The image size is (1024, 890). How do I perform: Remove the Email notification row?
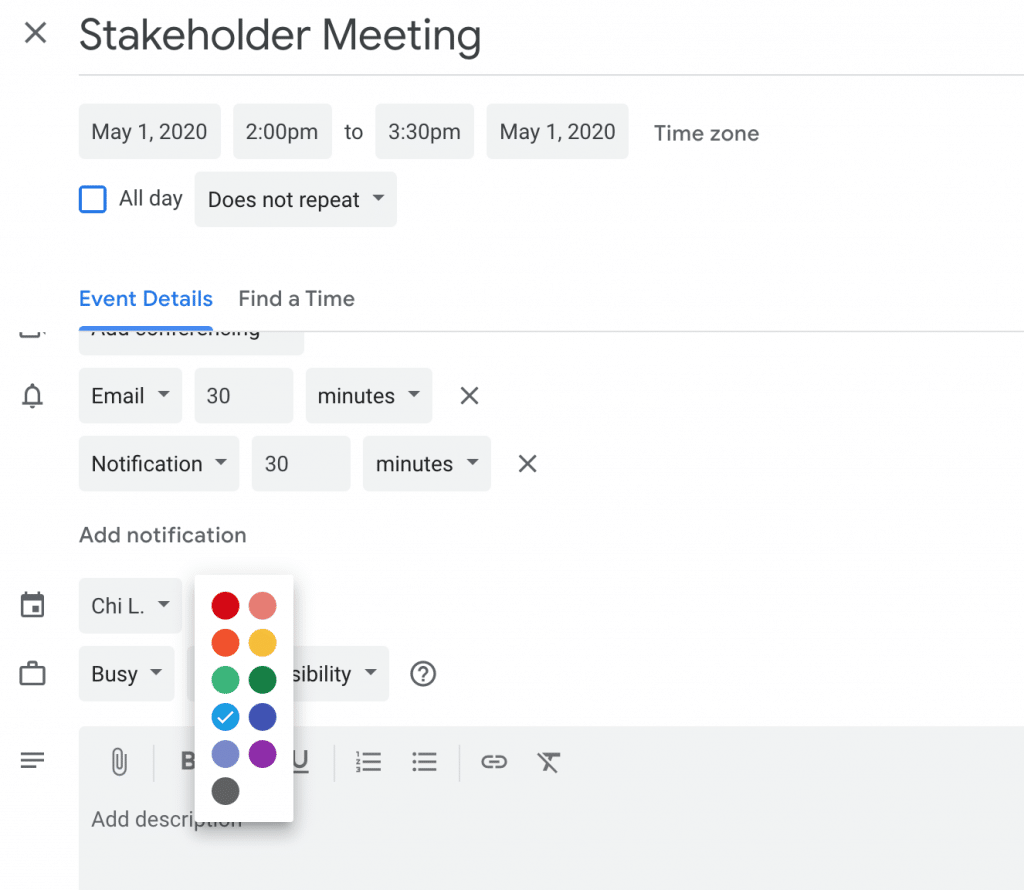[469, 396]
